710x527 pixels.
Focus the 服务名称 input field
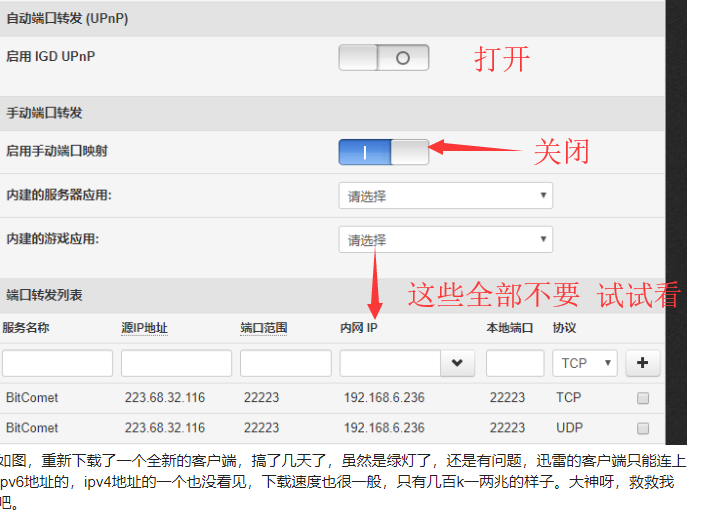(x=57, y=363)
